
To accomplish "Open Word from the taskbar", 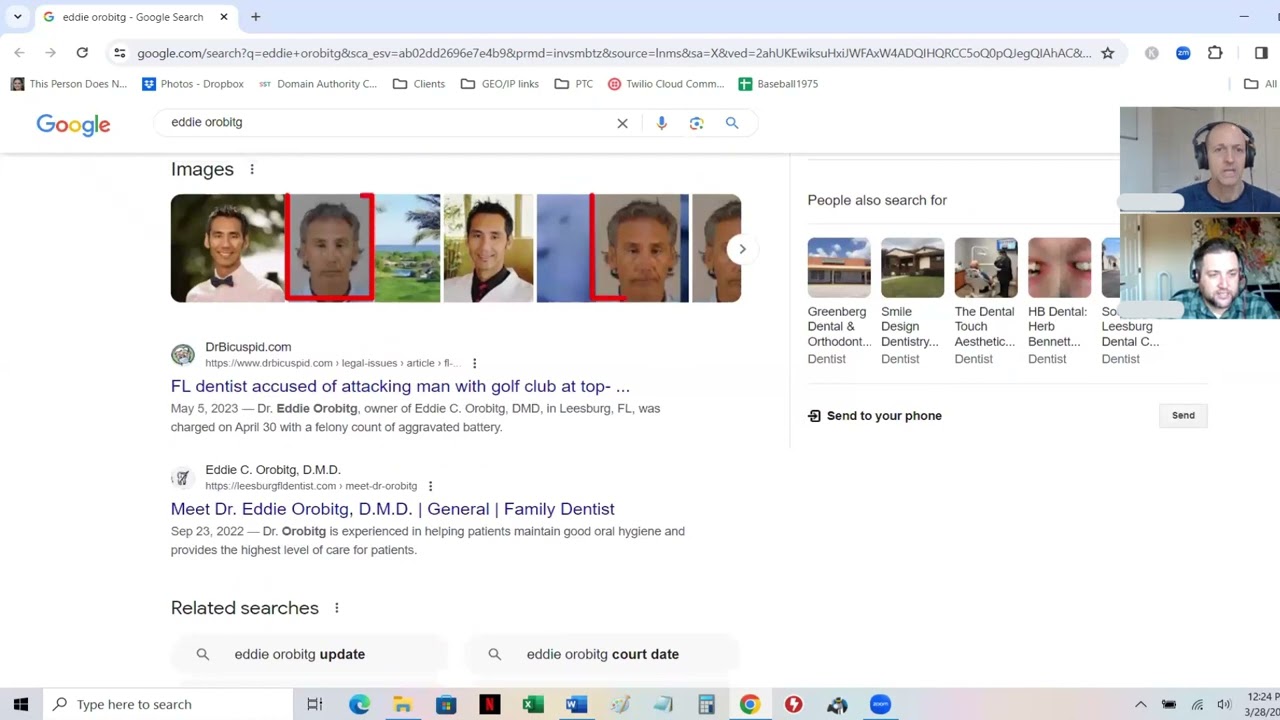I will point(576,704).
